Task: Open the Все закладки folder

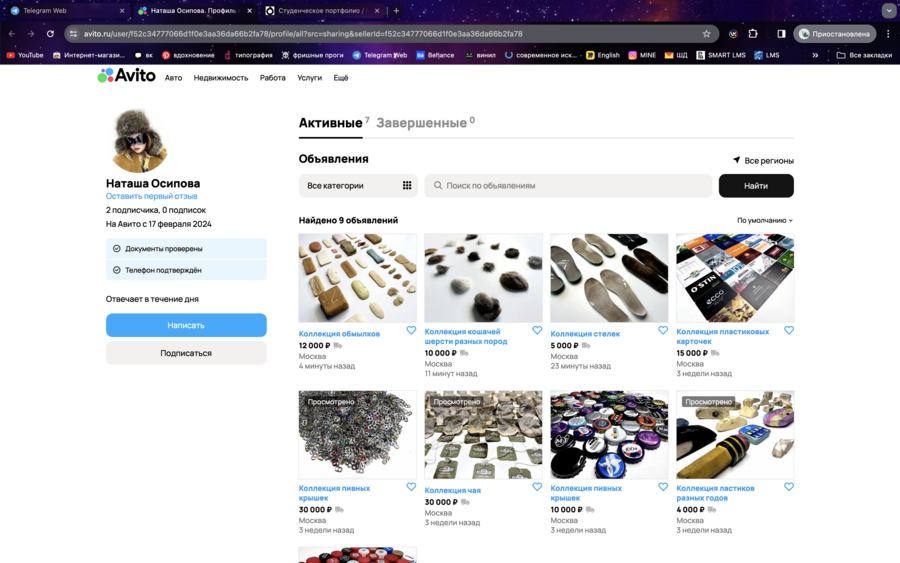Action: pos(864,55)
